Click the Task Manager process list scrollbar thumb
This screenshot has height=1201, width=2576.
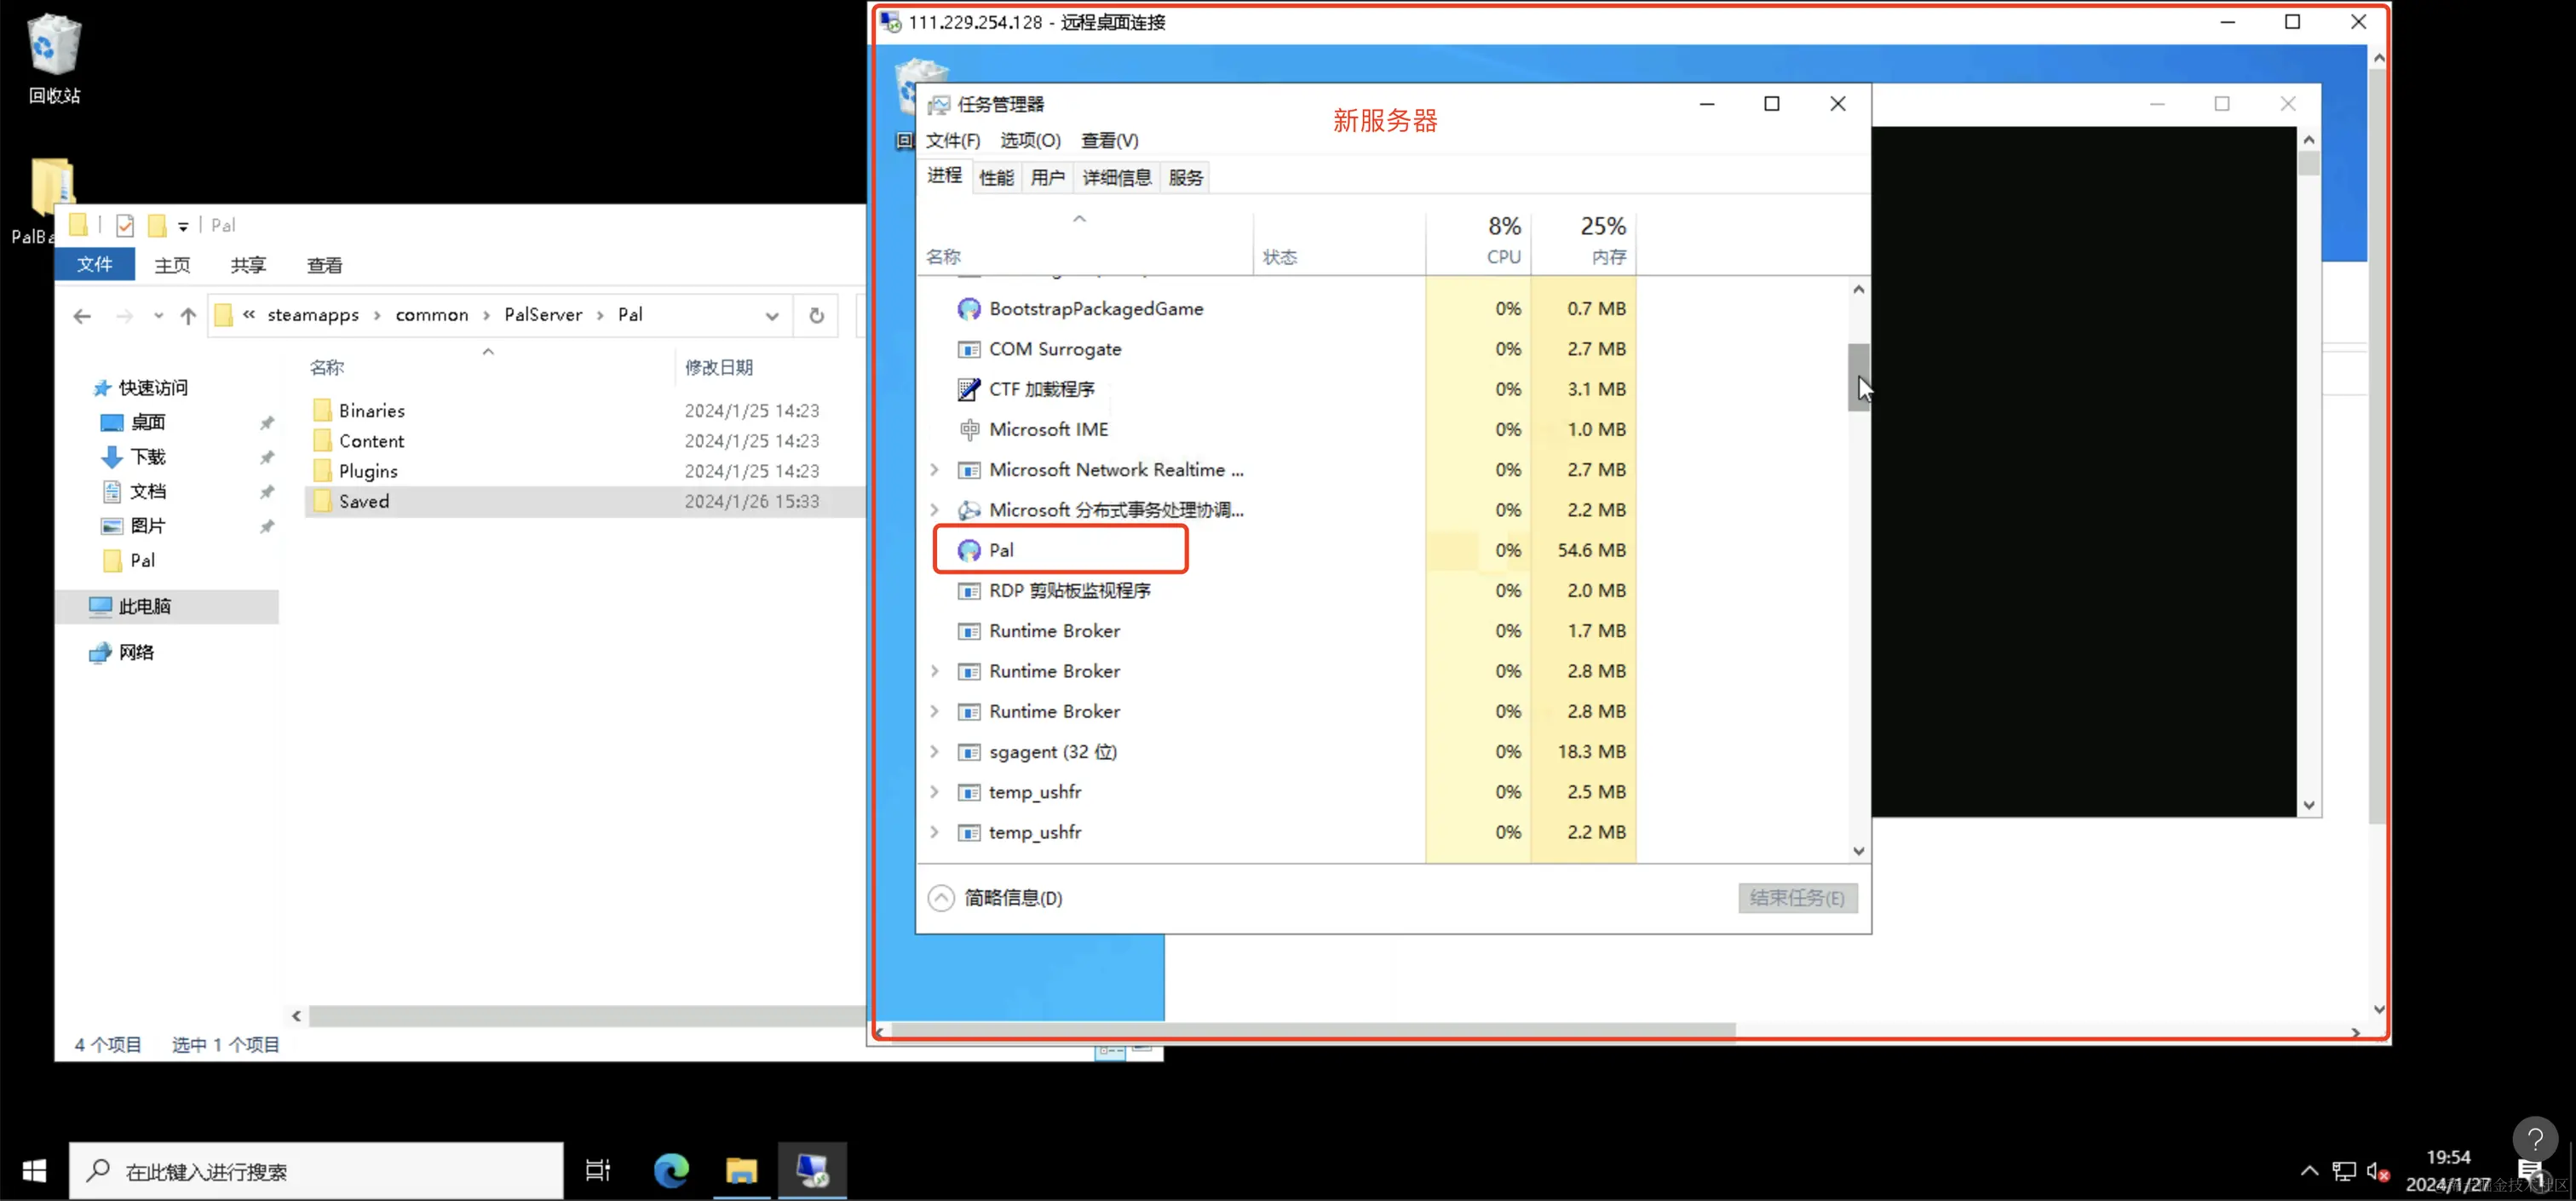click(1858, 377)
